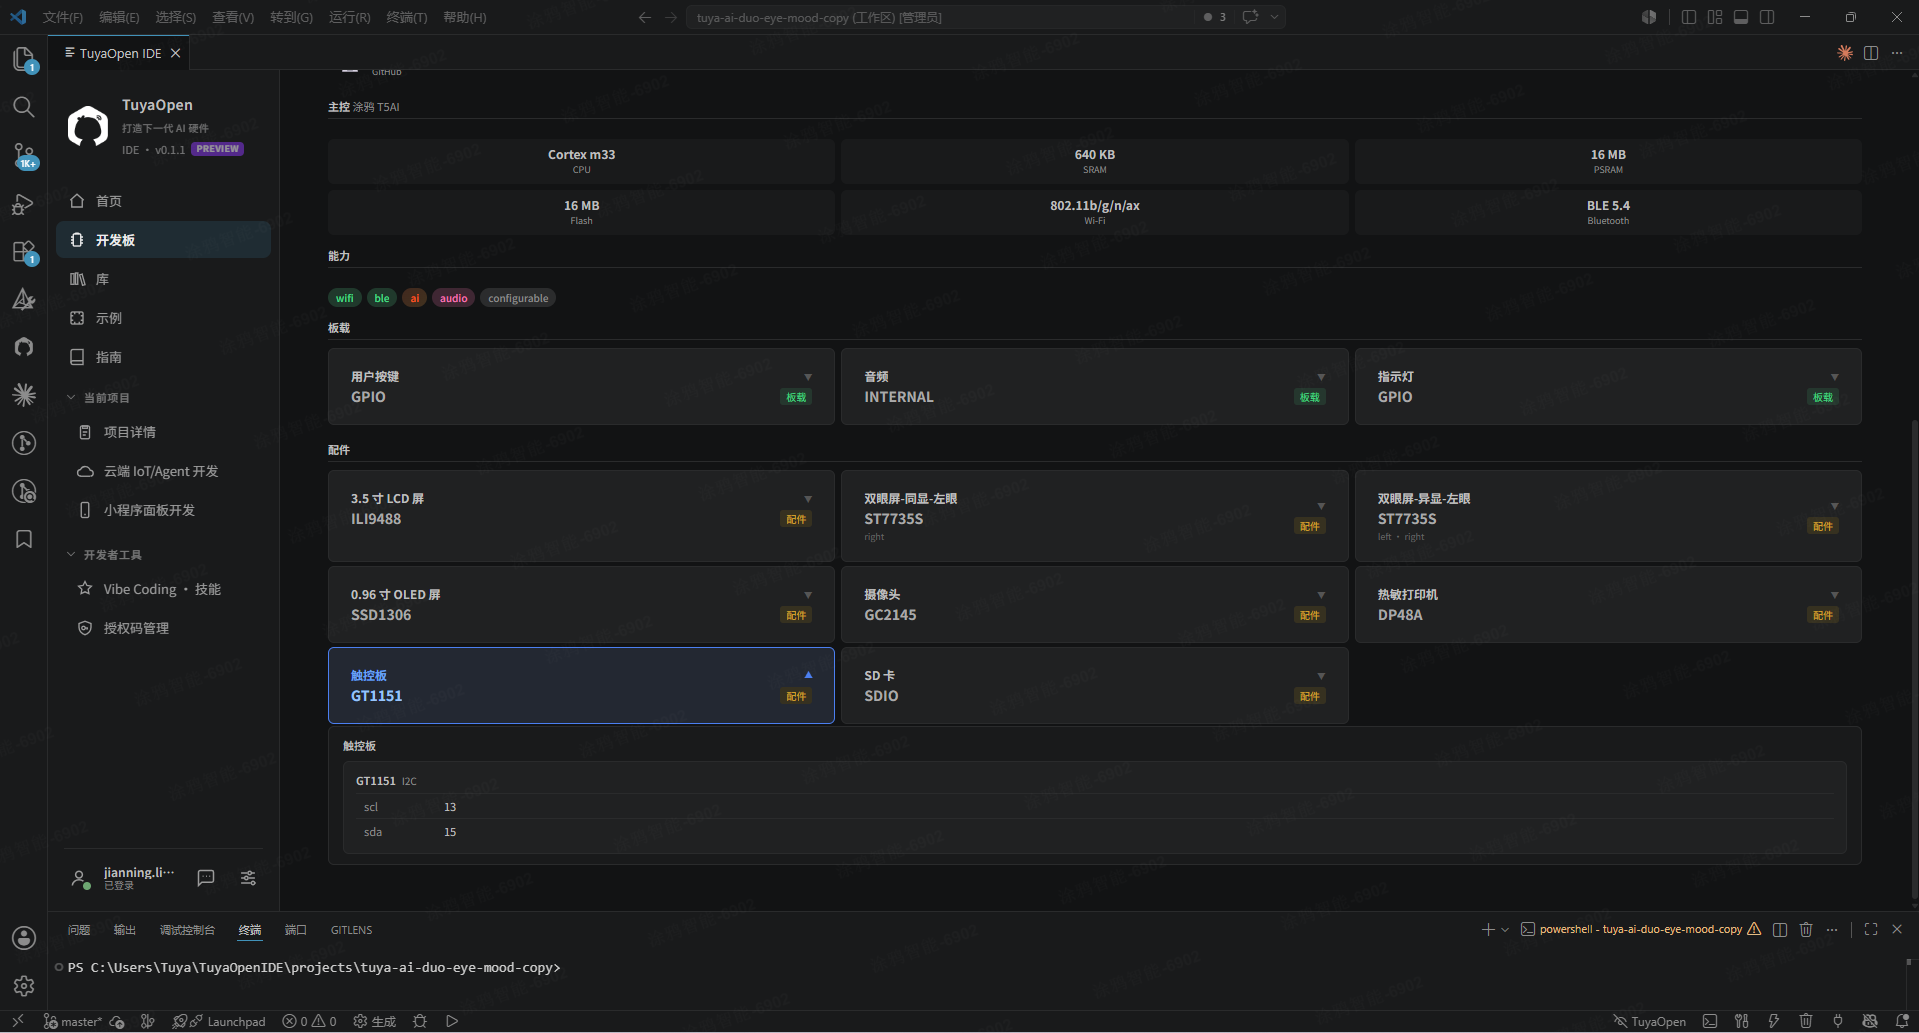1919x1033 pixels.
Task: Switch to the GITLENS panel tab
Action: pyautogui.click(x=351, y=930)
